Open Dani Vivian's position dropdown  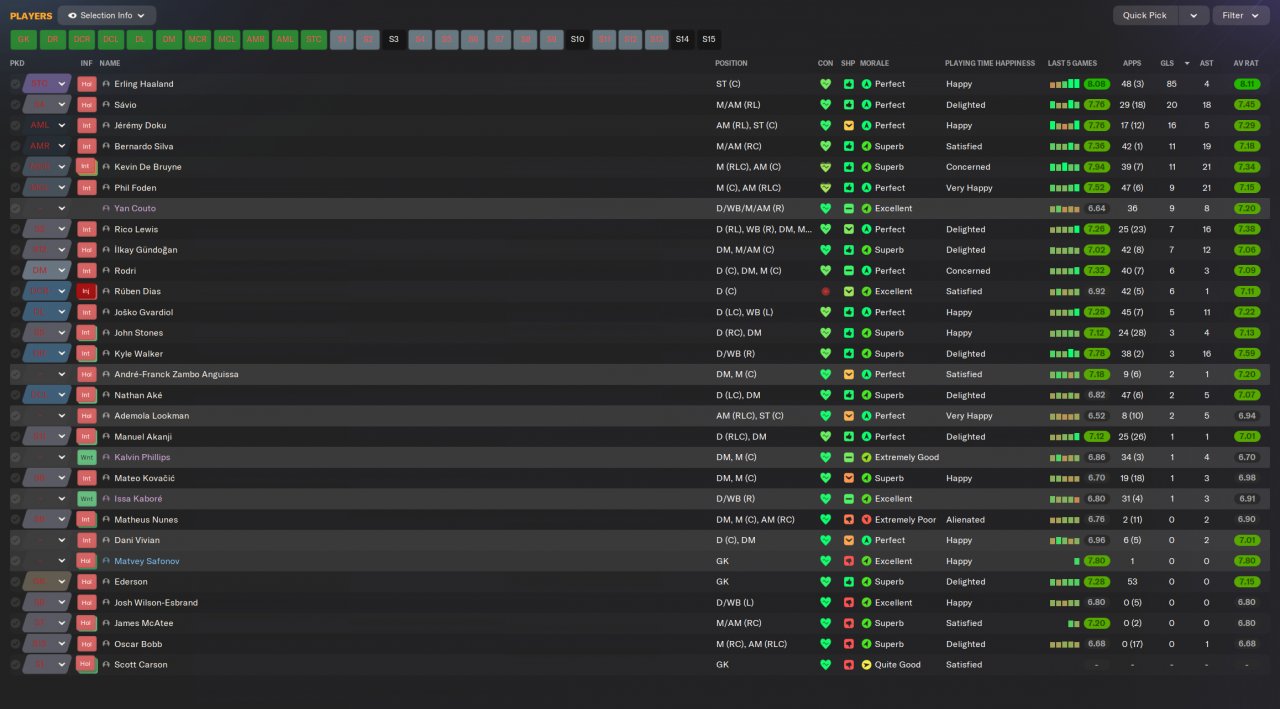coord(47,540)
